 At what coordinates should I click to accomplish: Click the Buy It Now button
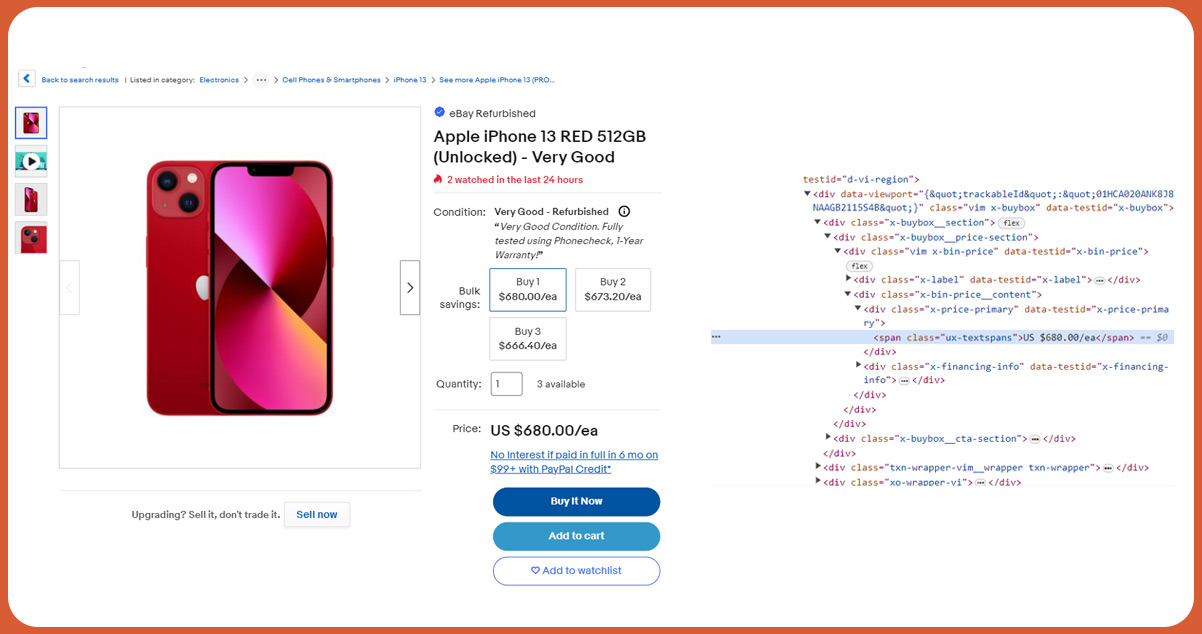click(x=576, y=501)
